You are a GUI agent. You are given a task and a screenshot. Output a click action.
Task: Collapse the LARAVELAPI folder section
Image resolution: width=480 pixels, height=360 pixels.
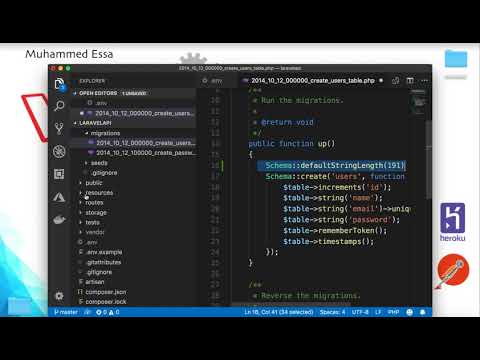click(x=133, y=123)
